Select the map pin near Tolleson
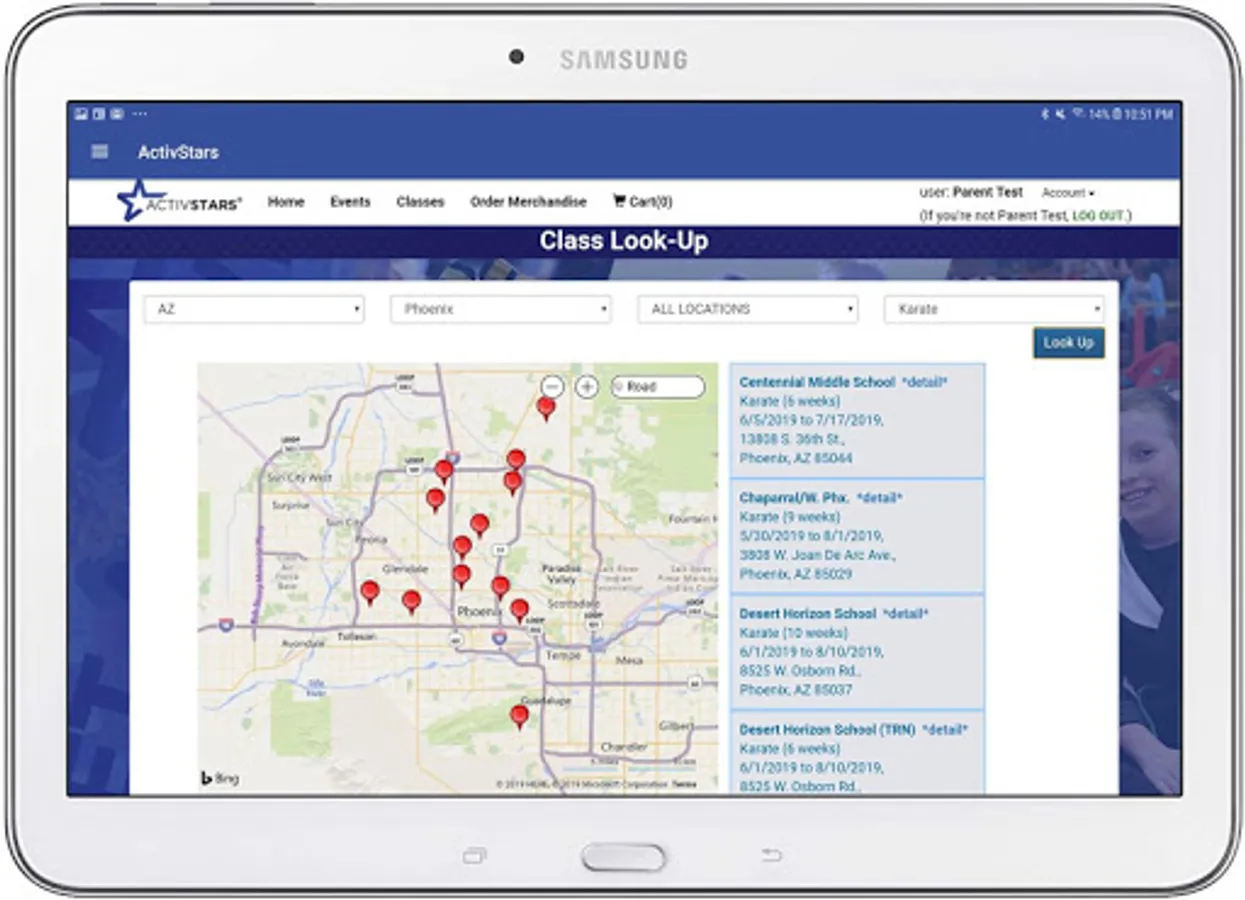Screen dimensions: 1245x900 click(369, 592)
